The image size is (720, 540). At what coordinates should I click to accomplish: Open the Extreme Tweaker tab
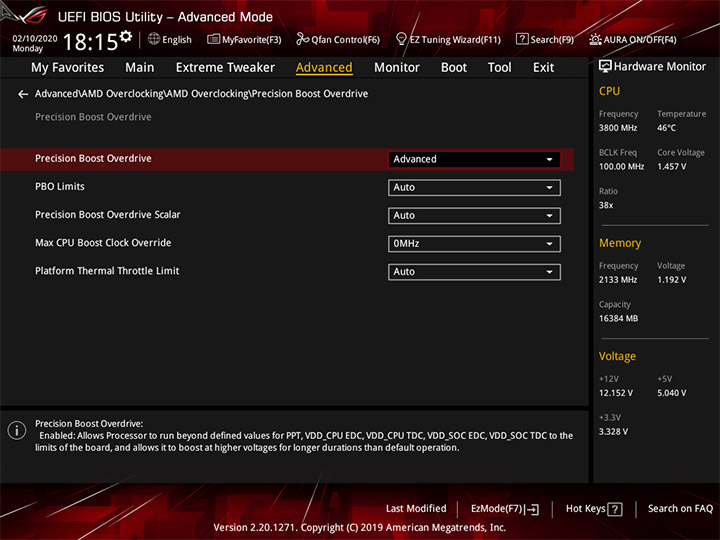point(225,68)
